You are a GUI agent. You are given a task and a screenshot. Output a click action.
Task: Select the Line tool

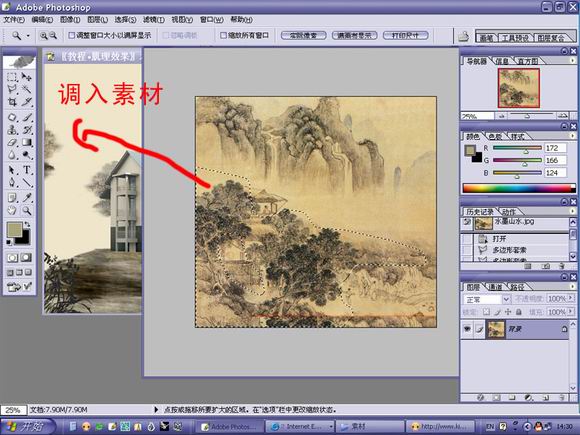(x=26, y=183)
